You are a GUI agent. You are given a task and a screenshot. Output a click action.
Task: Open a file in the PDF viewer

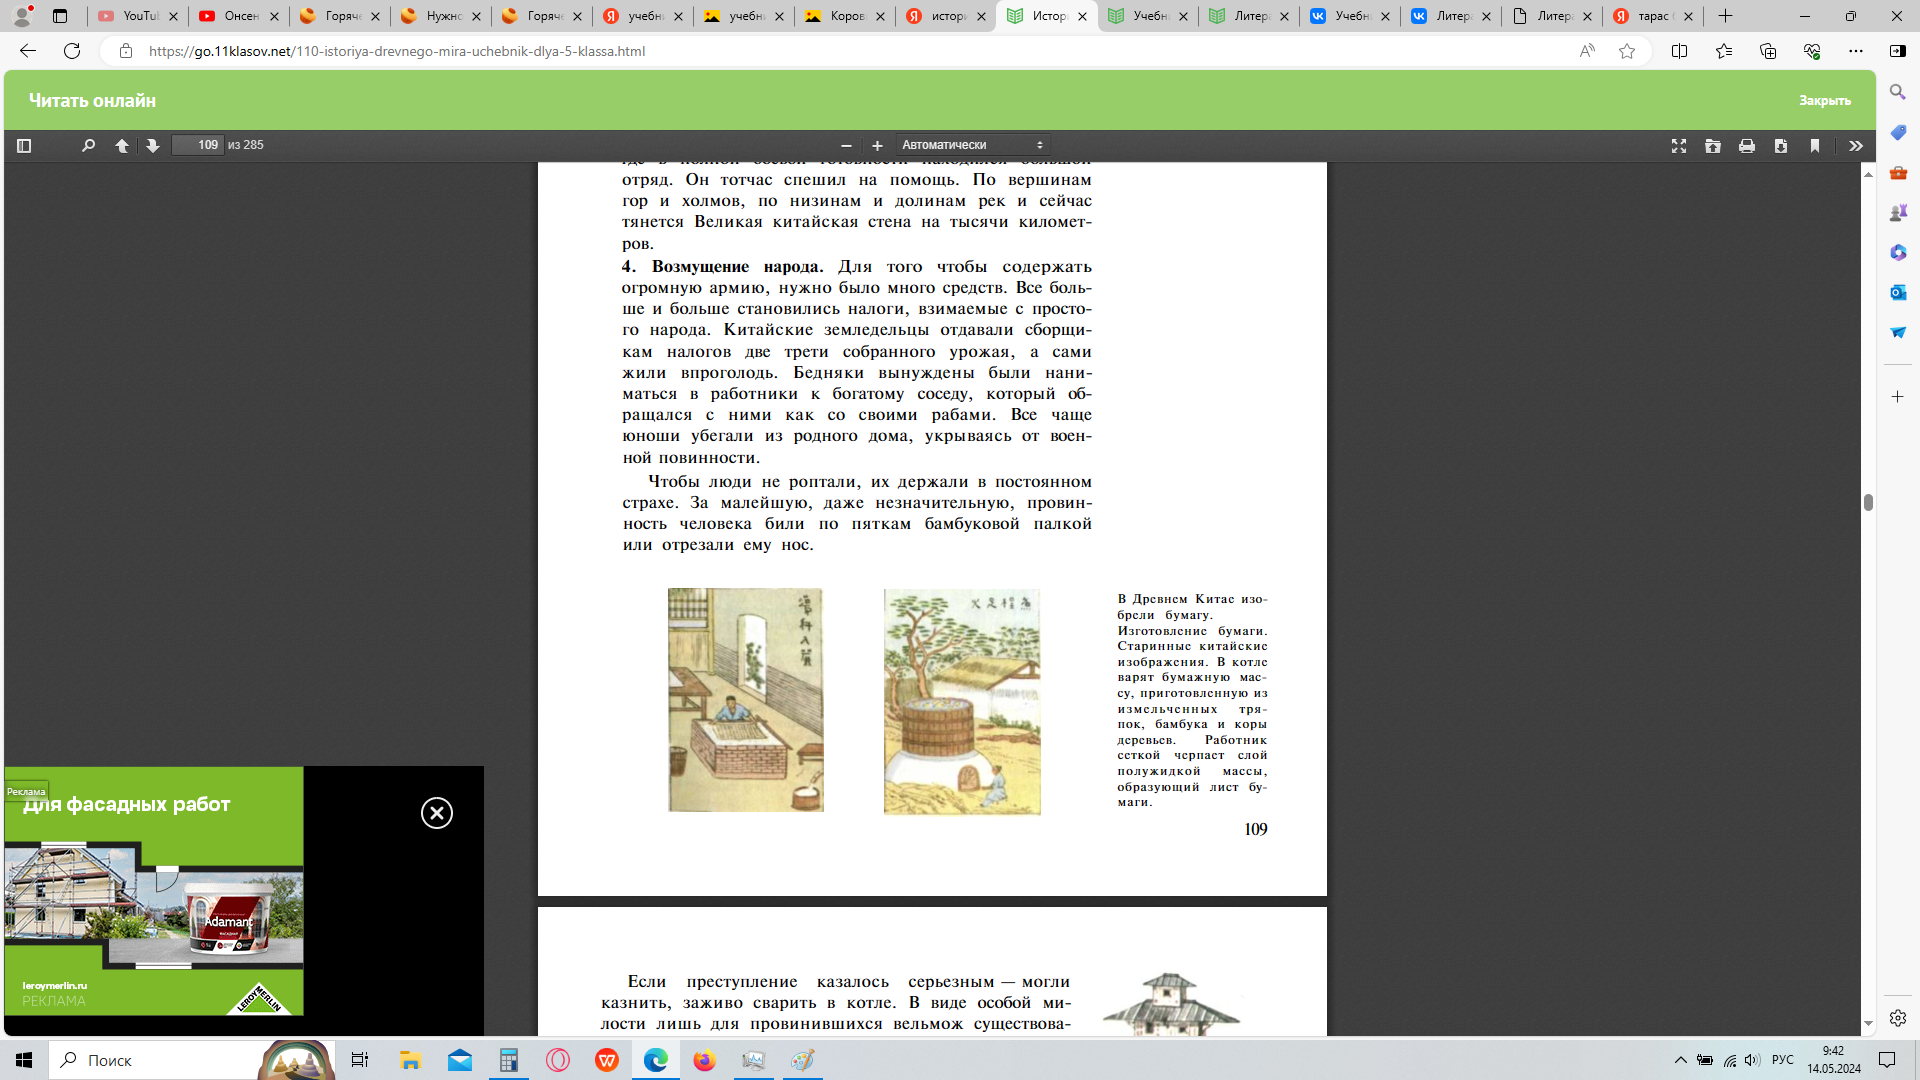(1713, 146)
